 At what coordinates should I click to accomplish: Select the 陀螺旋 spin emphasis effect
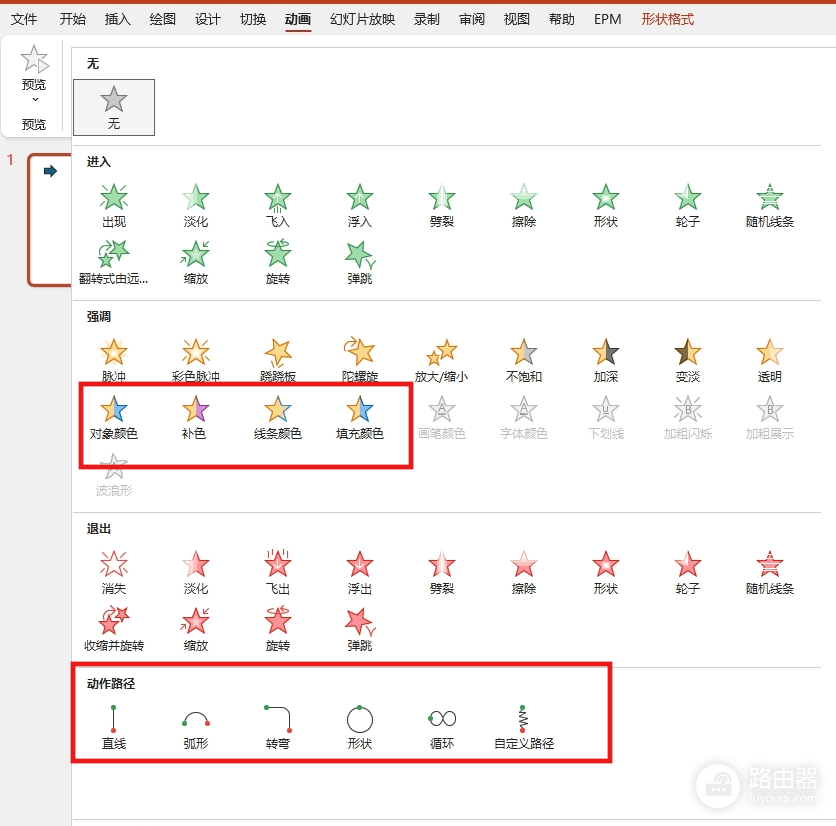click(x=360, y=360)
